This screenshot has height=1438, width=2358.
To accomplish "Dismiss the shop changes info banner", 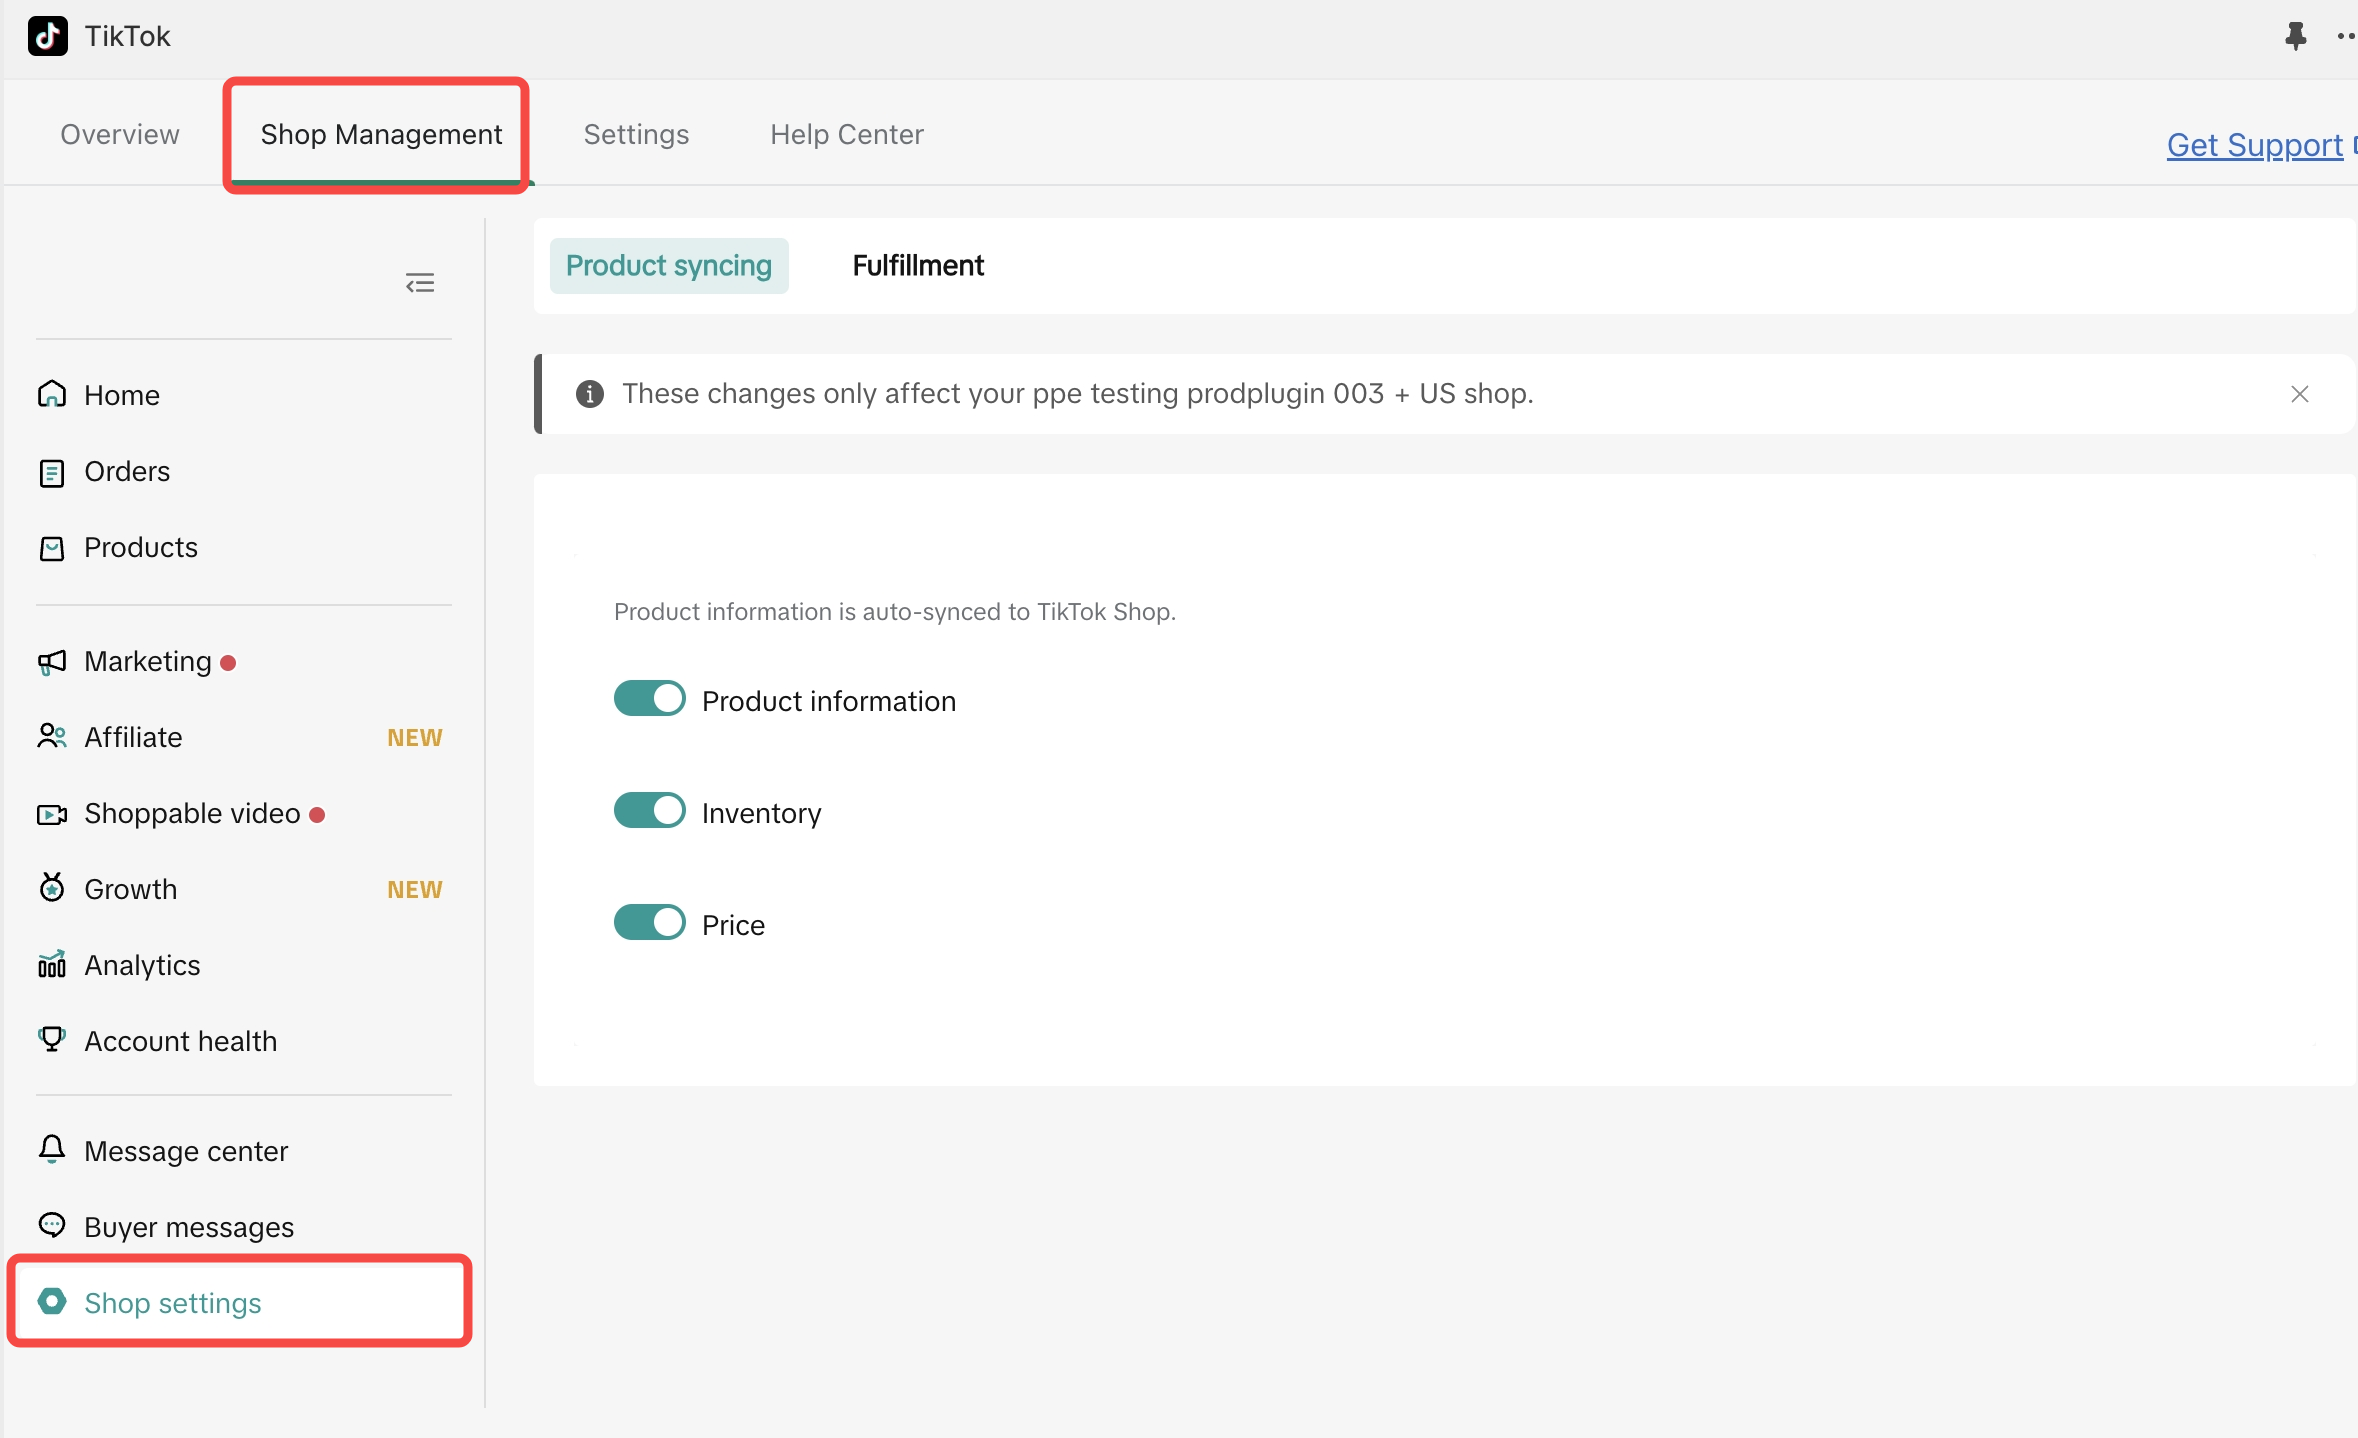I will pos(2300,394).
